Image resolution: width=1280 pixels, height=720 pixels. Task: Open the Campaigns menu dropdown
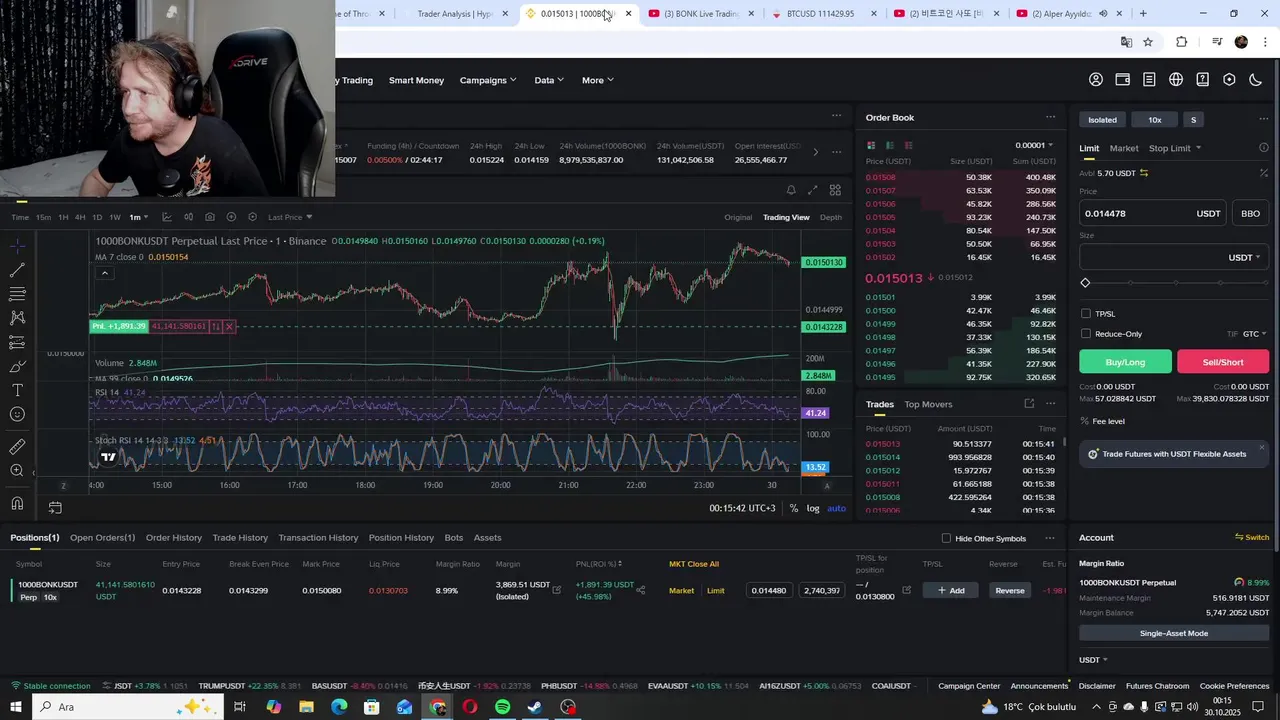tap(488, 80)
